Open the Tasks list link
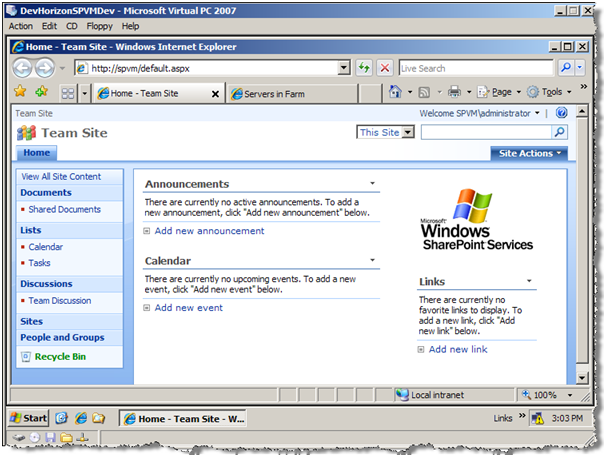Screen dimensions: 606x457 (39, 263)
